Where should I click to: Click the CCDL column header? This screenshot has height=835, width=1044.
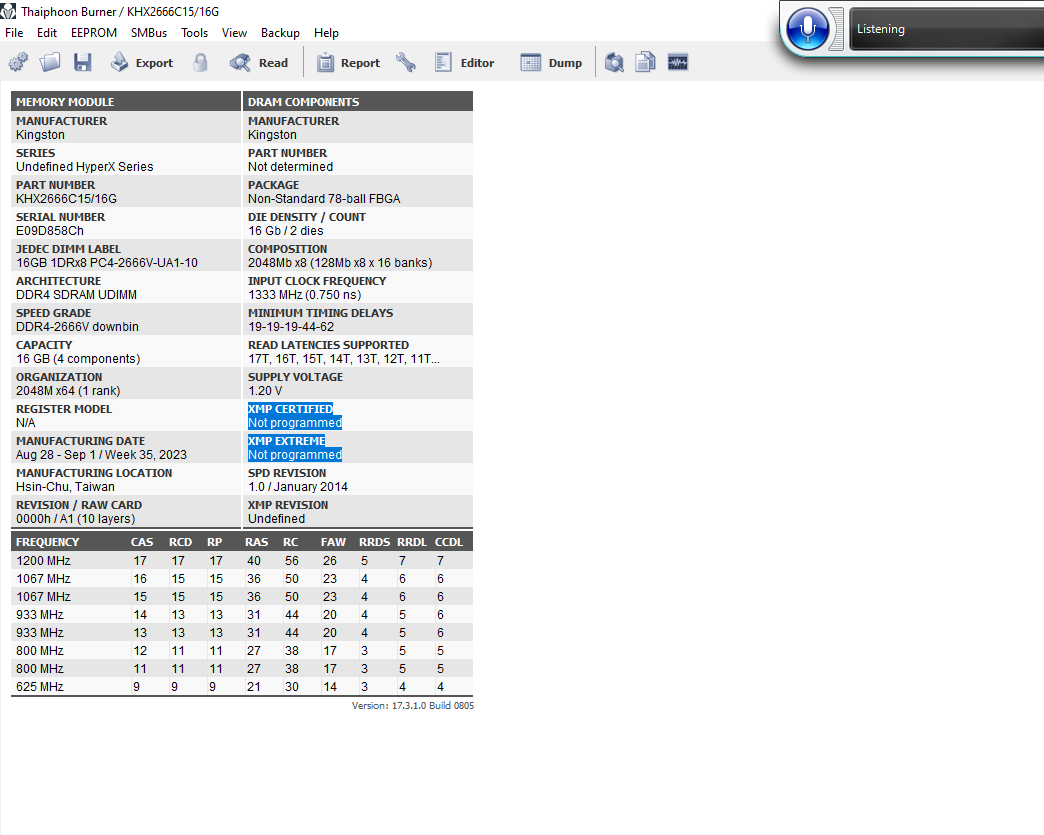(449, 542)
